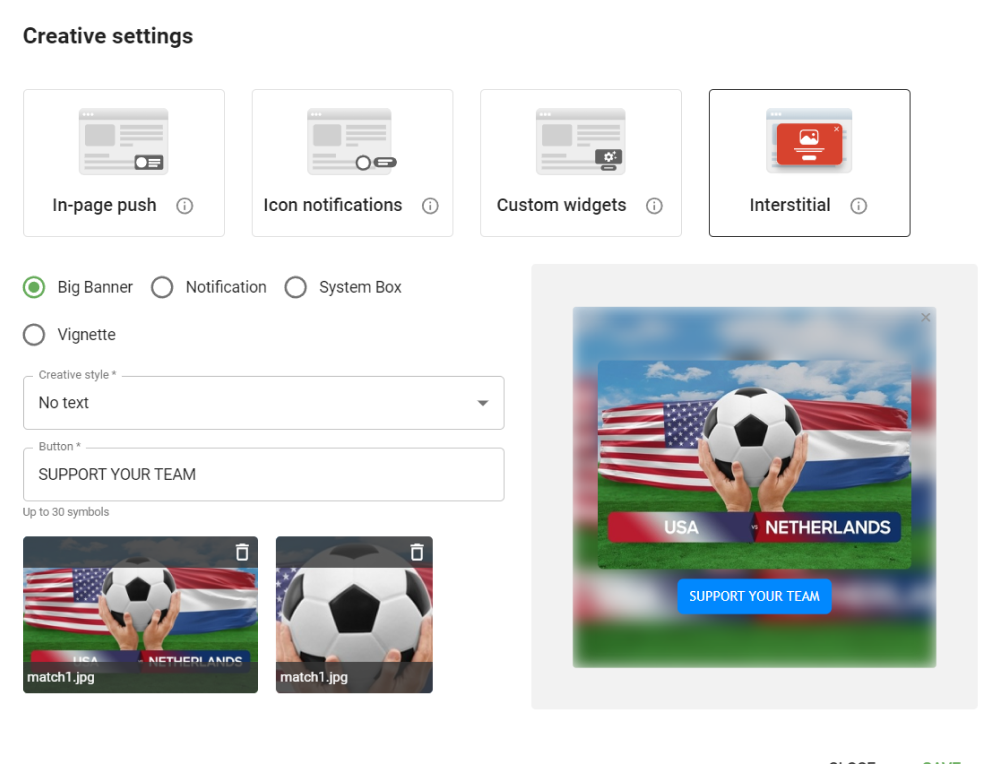Edit the Button text field
Screen dimensions: 1000x764
pyautogui.click(x=263, y=474)
